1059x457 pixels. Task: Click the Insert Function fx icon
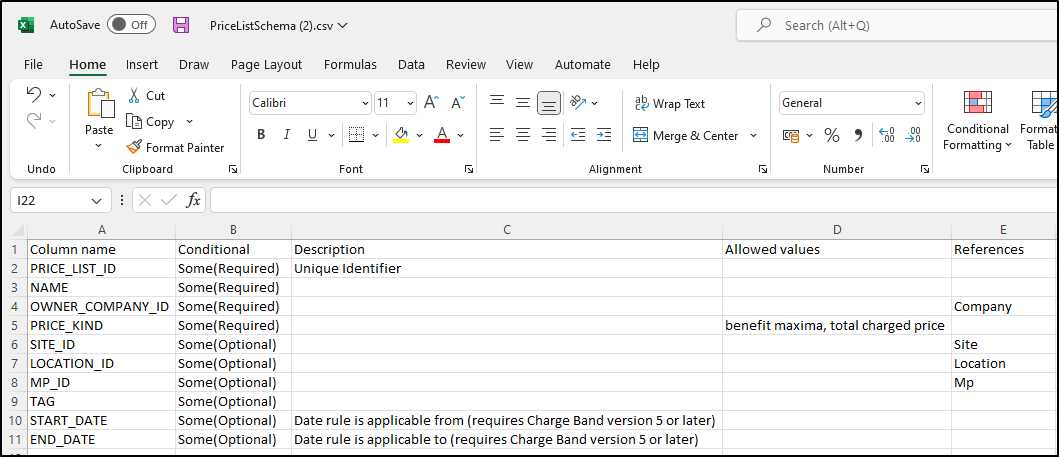point(194,200)
